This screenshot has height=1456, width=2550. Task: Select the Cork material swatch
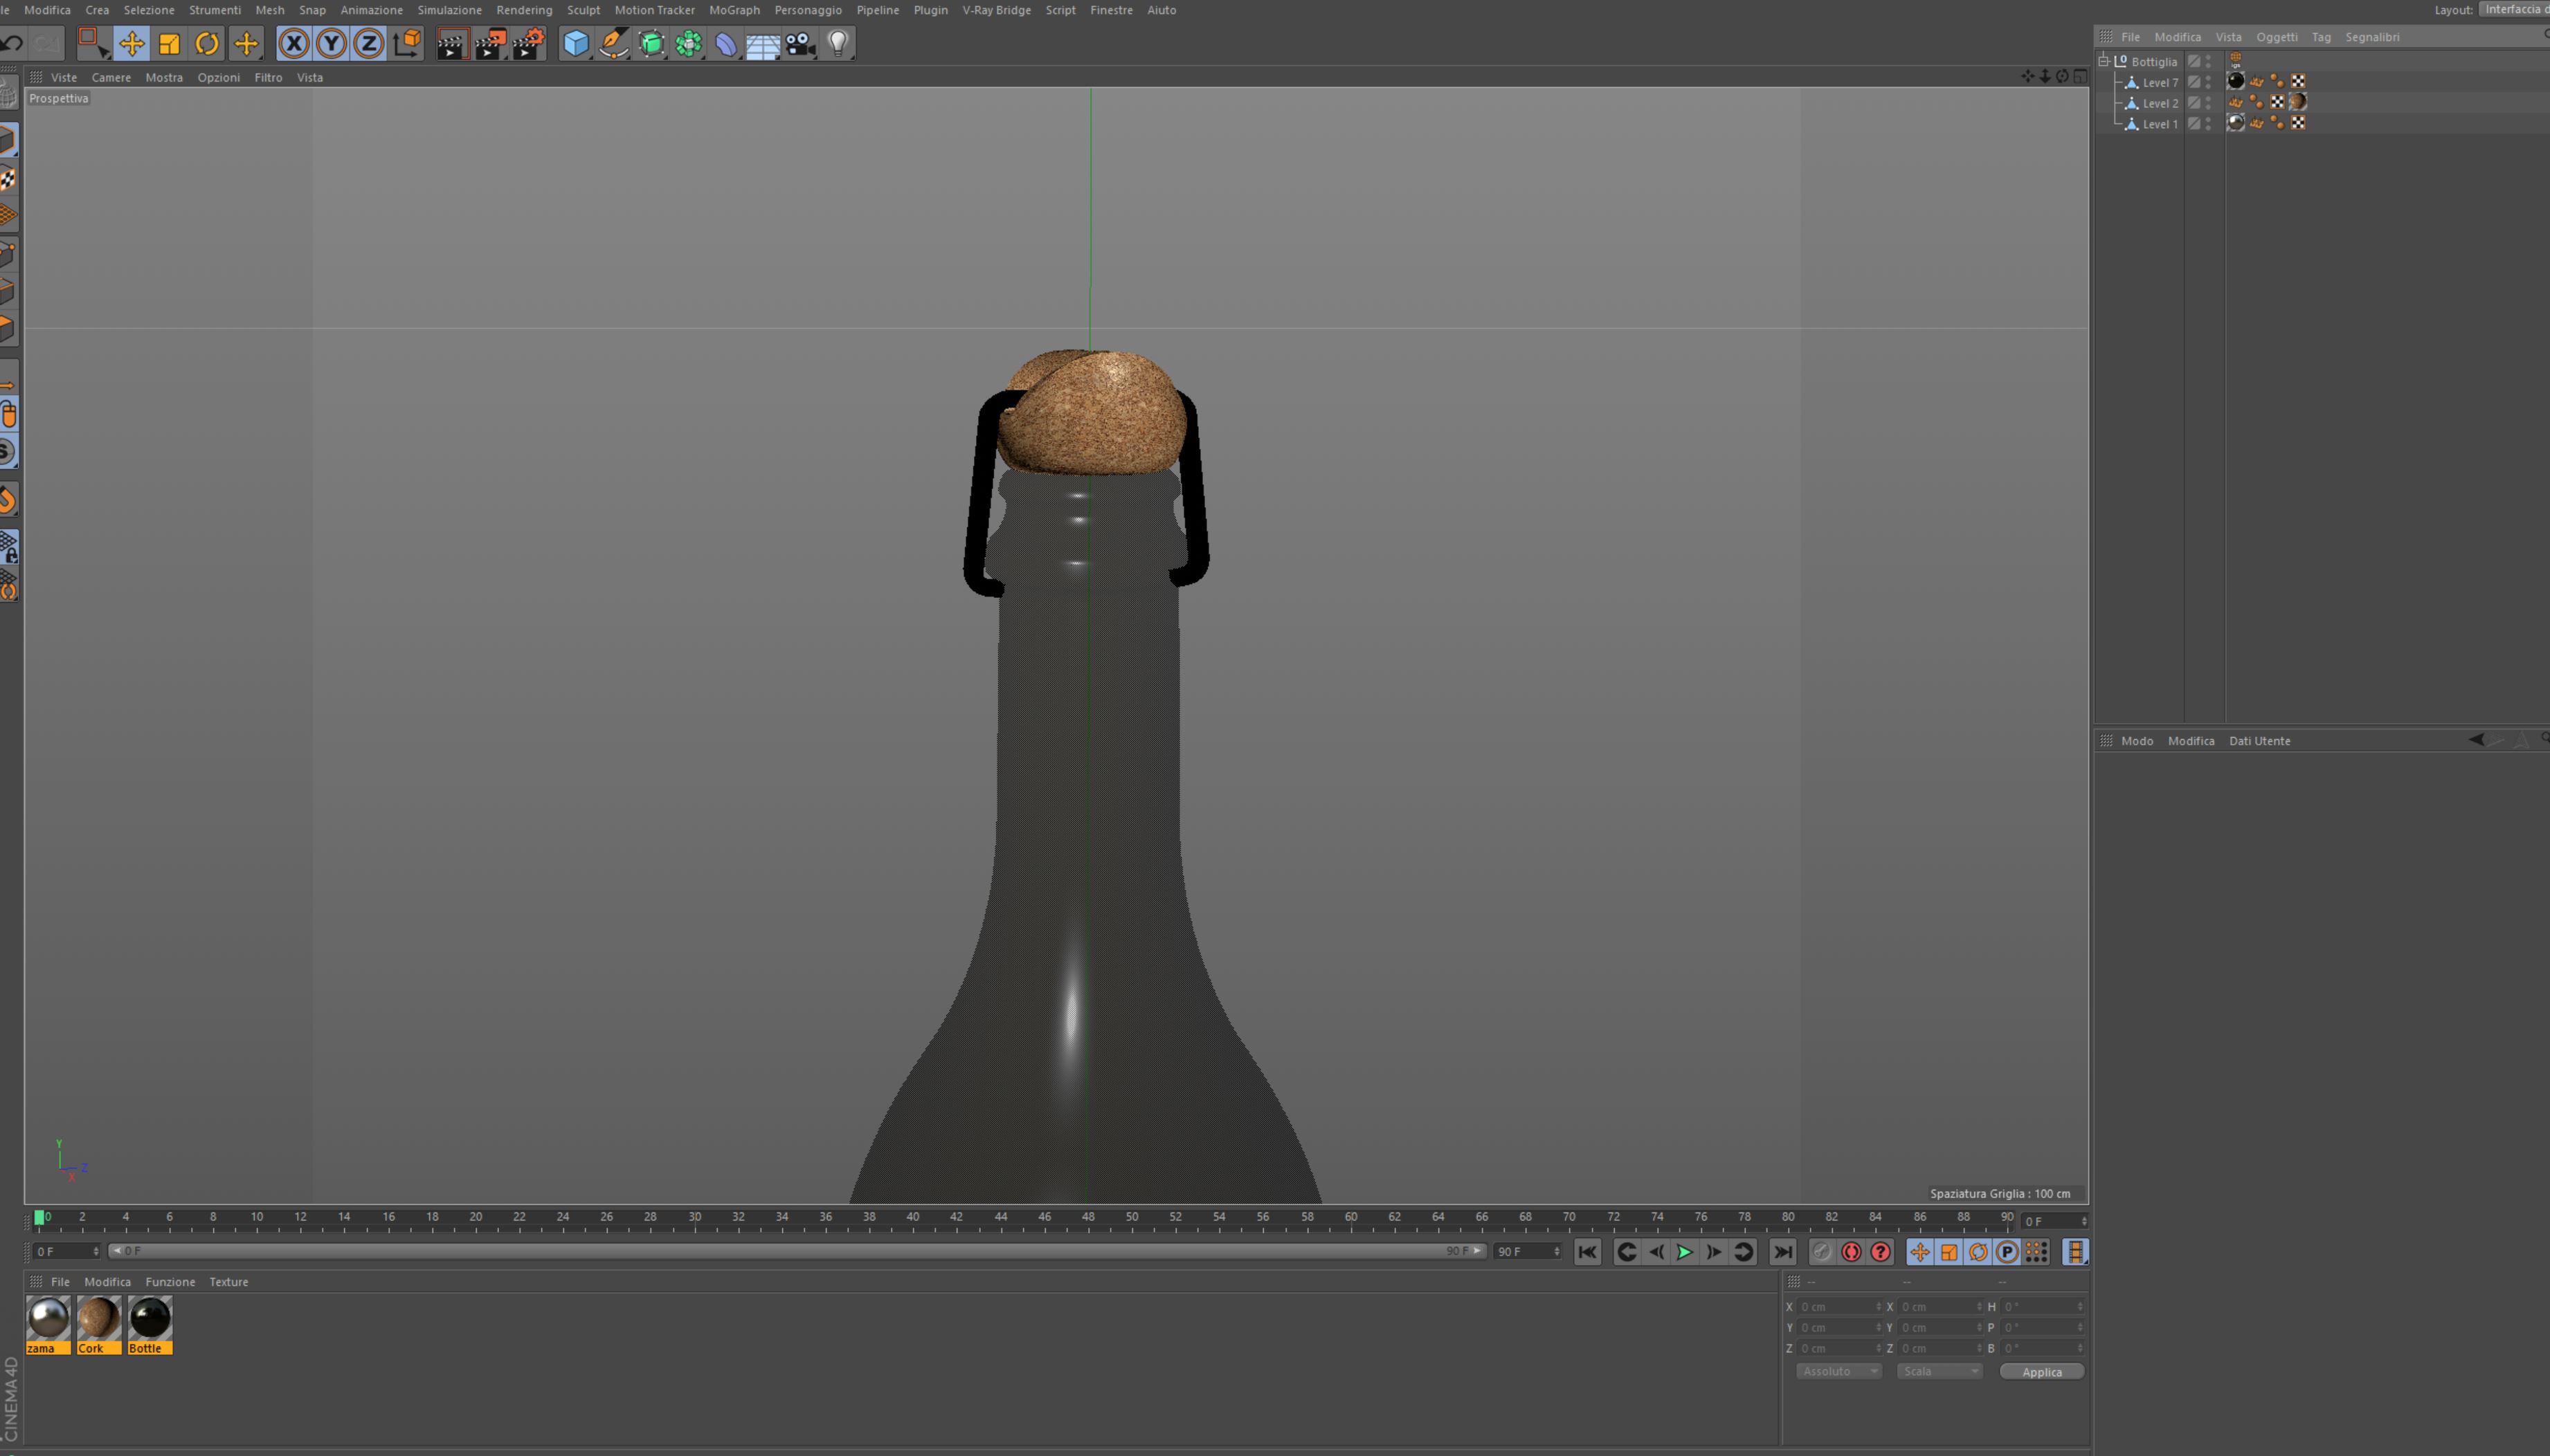pos(99,1320)
